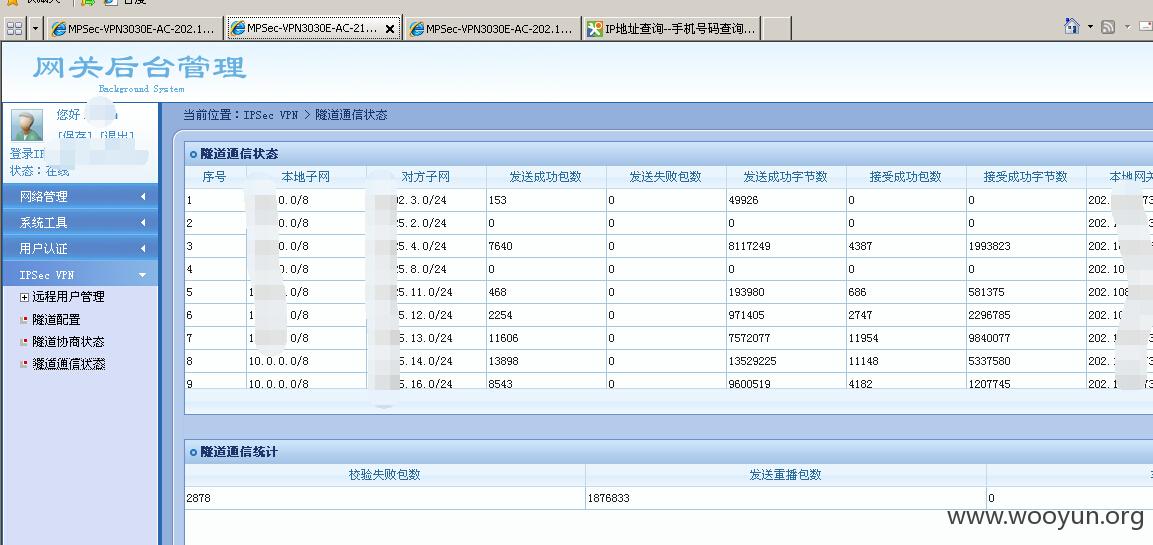1153x545 pixels.
Task: Open 隧道通信状态 page link
Action: tap(68, 363)
